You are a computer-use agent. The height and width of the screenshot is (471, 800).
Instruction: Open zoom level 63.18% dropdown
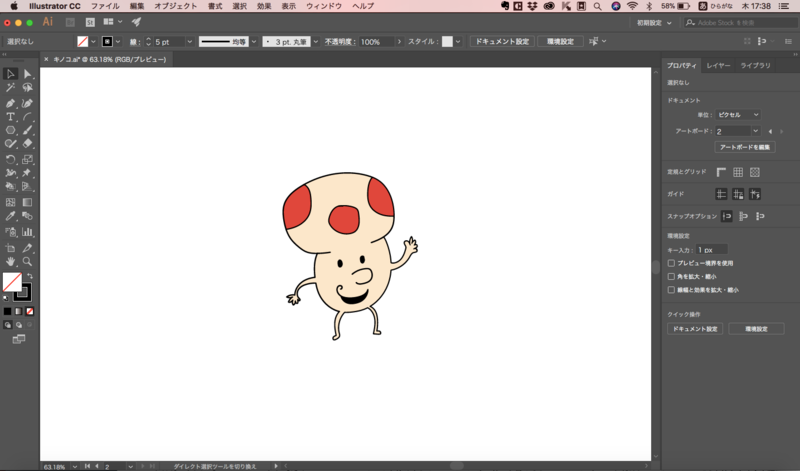pos(74,466)
